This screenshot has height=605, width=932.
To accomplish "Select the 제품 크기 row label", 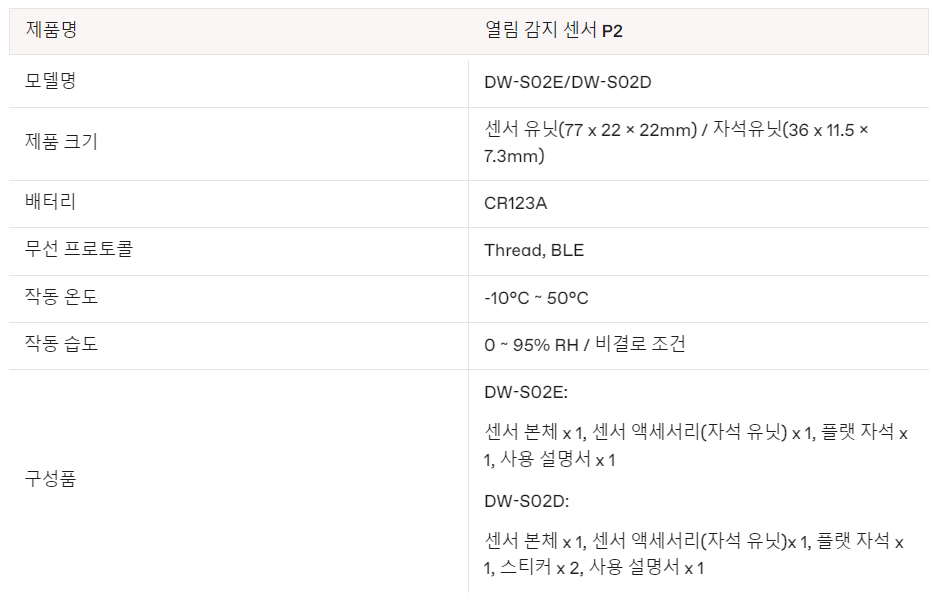I will (x=61, y=142).
